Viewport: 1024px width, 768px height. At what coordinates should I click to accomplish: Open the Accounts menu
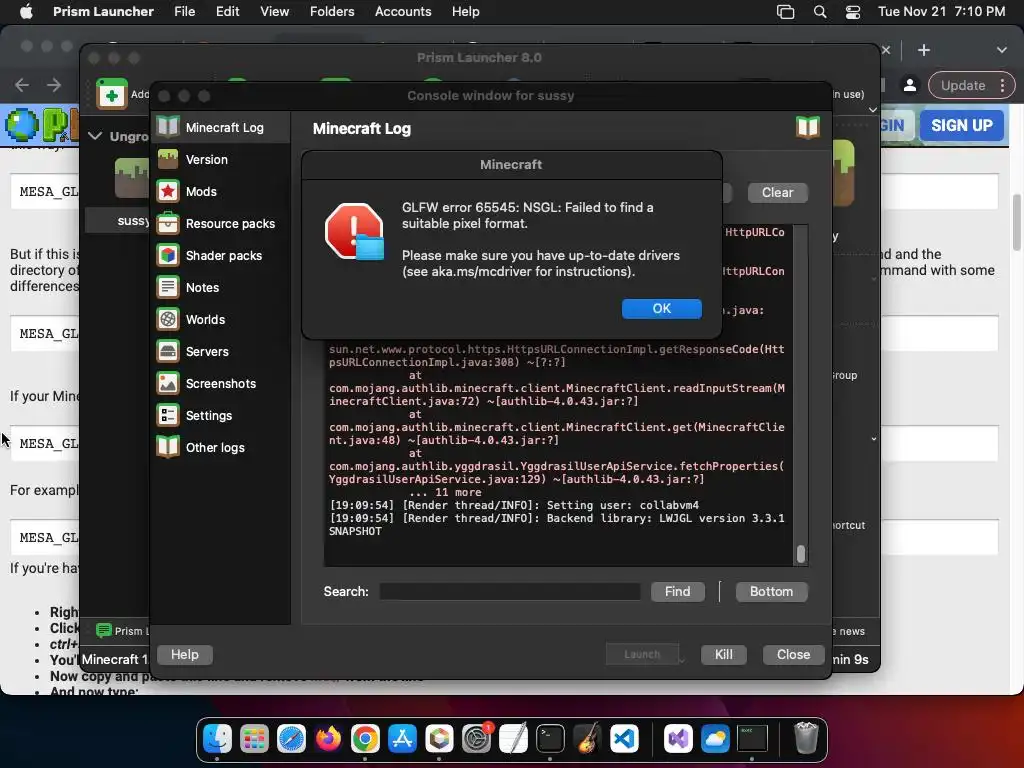(x=403, y=12)
